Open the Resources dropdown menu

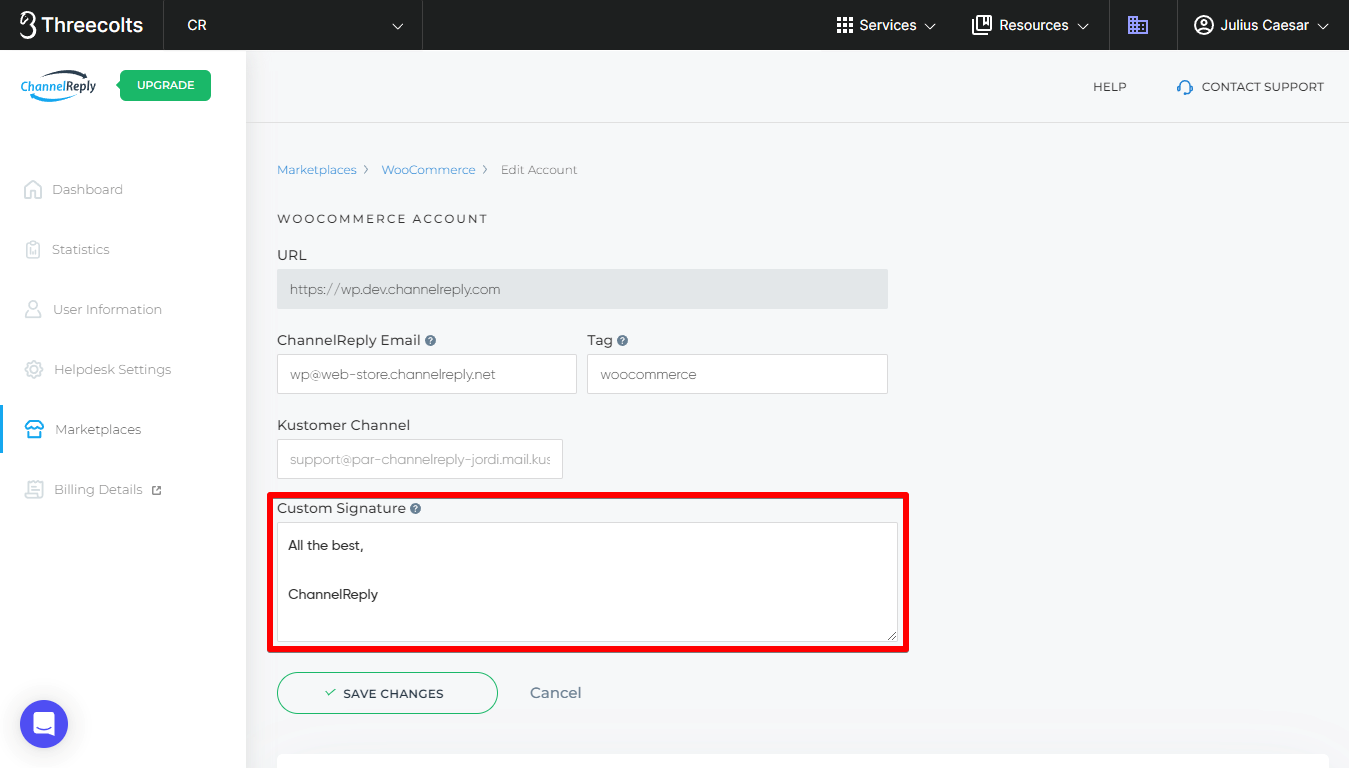(1030, 25)
